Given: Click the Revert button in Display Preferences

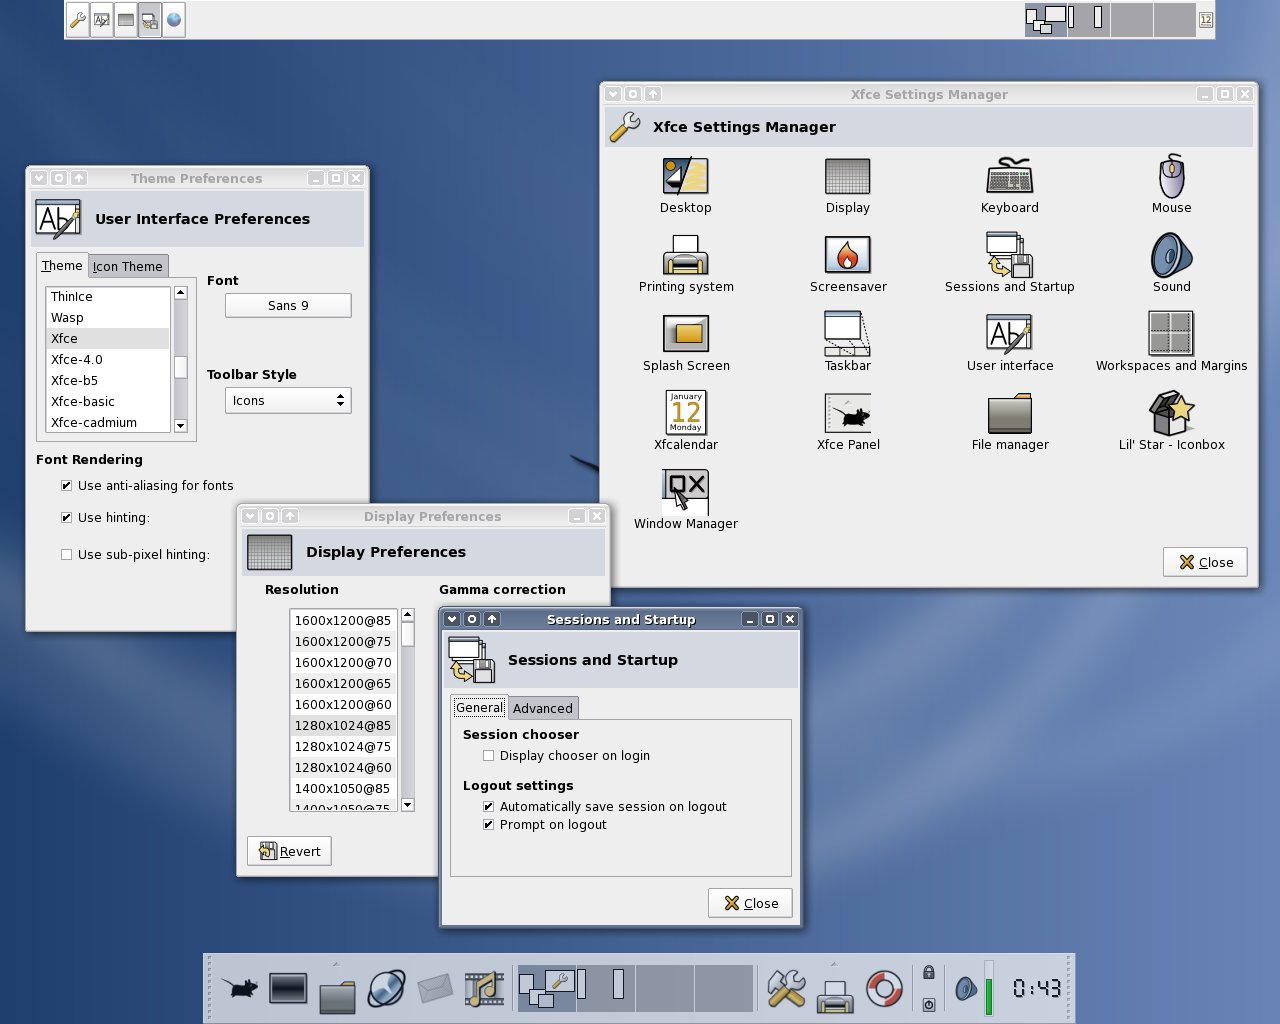Looking at the screenshot, I should (289, 851).
